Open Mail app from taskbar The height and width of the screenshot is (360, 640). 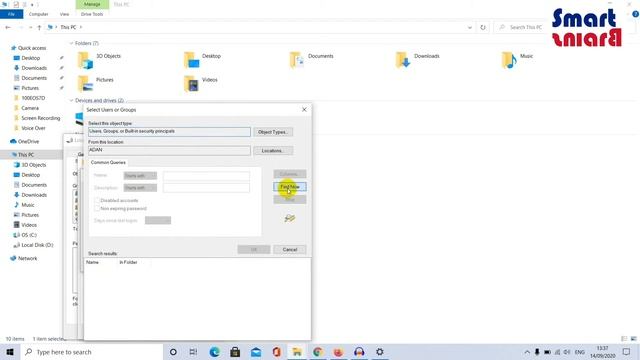256,352
